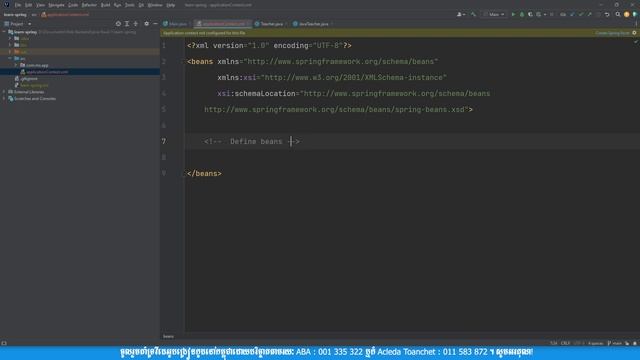The image size is (640, 360).
Task: Switch to the JavaTeacher.java editor tab
Action: point(312,24)
